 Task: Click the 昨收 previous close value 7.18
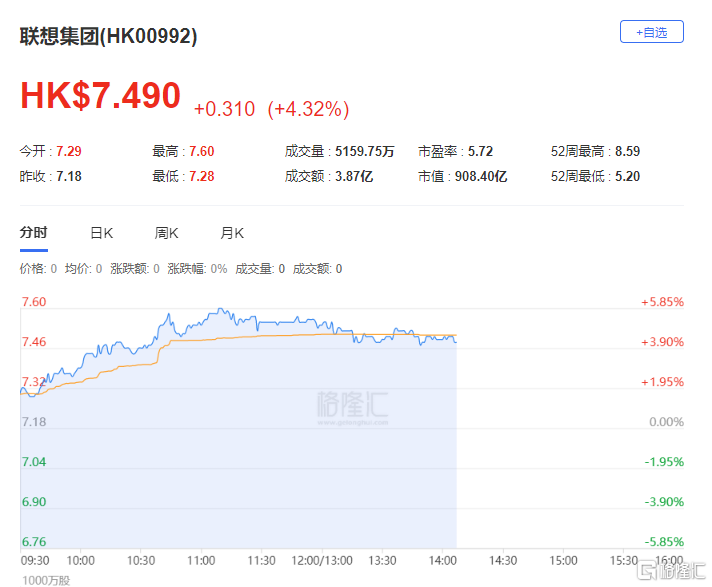pos(69,176)
